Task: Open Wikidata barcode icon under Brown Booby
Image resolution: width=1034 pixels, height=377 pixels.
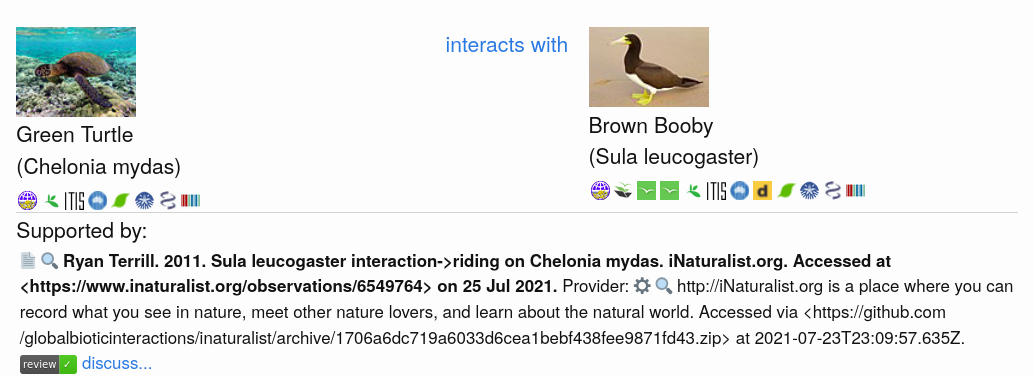Action: (855, 190)
